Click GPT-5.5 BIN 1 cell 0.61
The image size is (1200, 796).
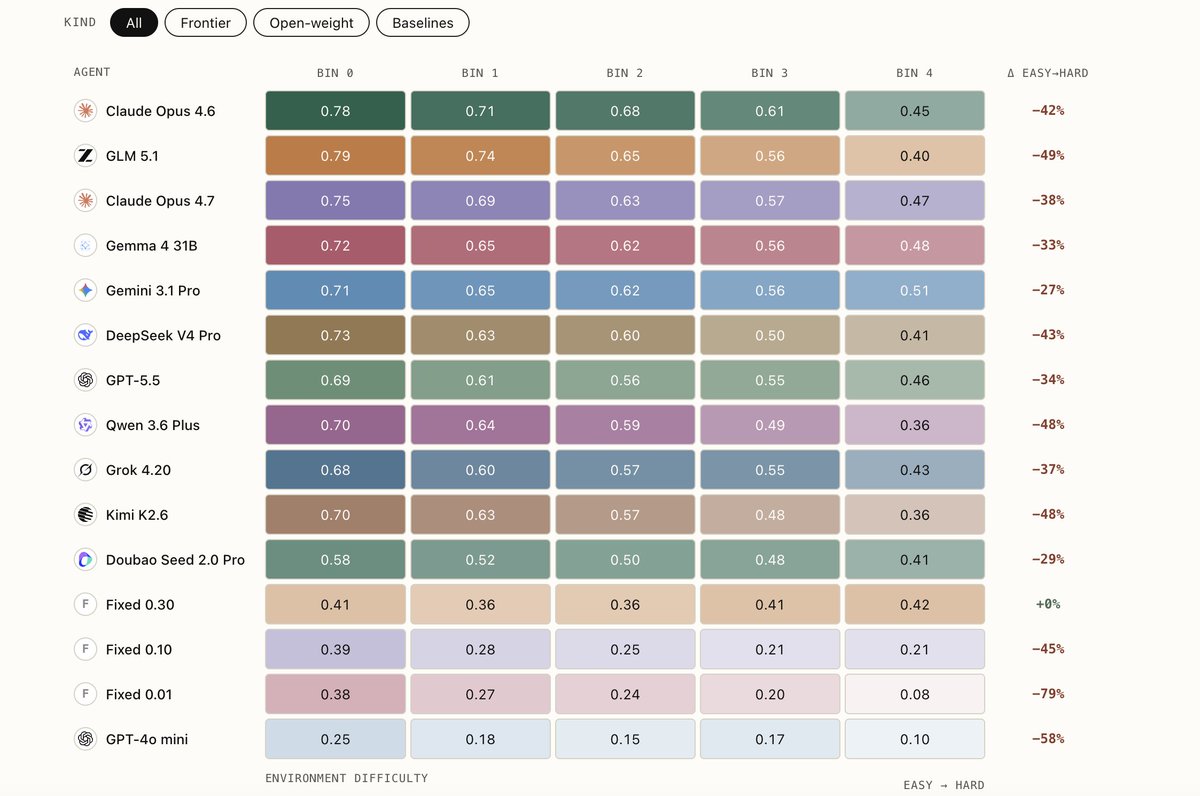480,380
